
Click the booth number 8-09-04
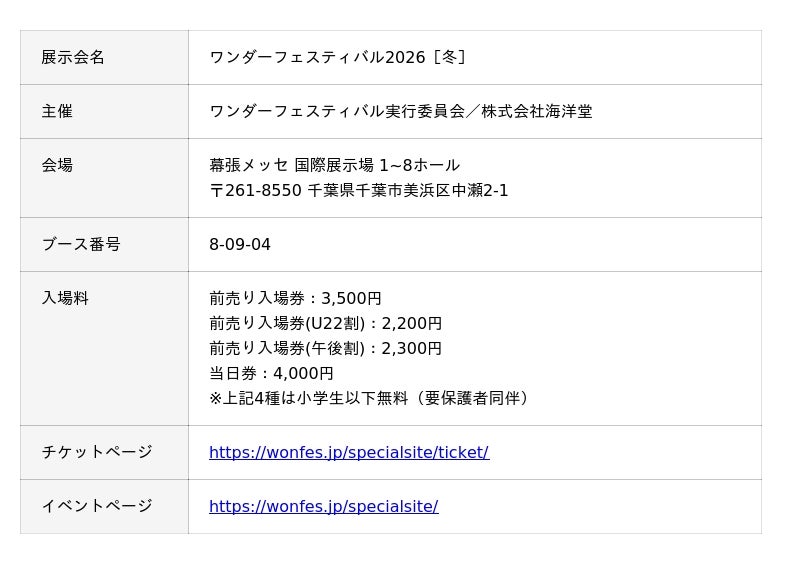[240, 244]
